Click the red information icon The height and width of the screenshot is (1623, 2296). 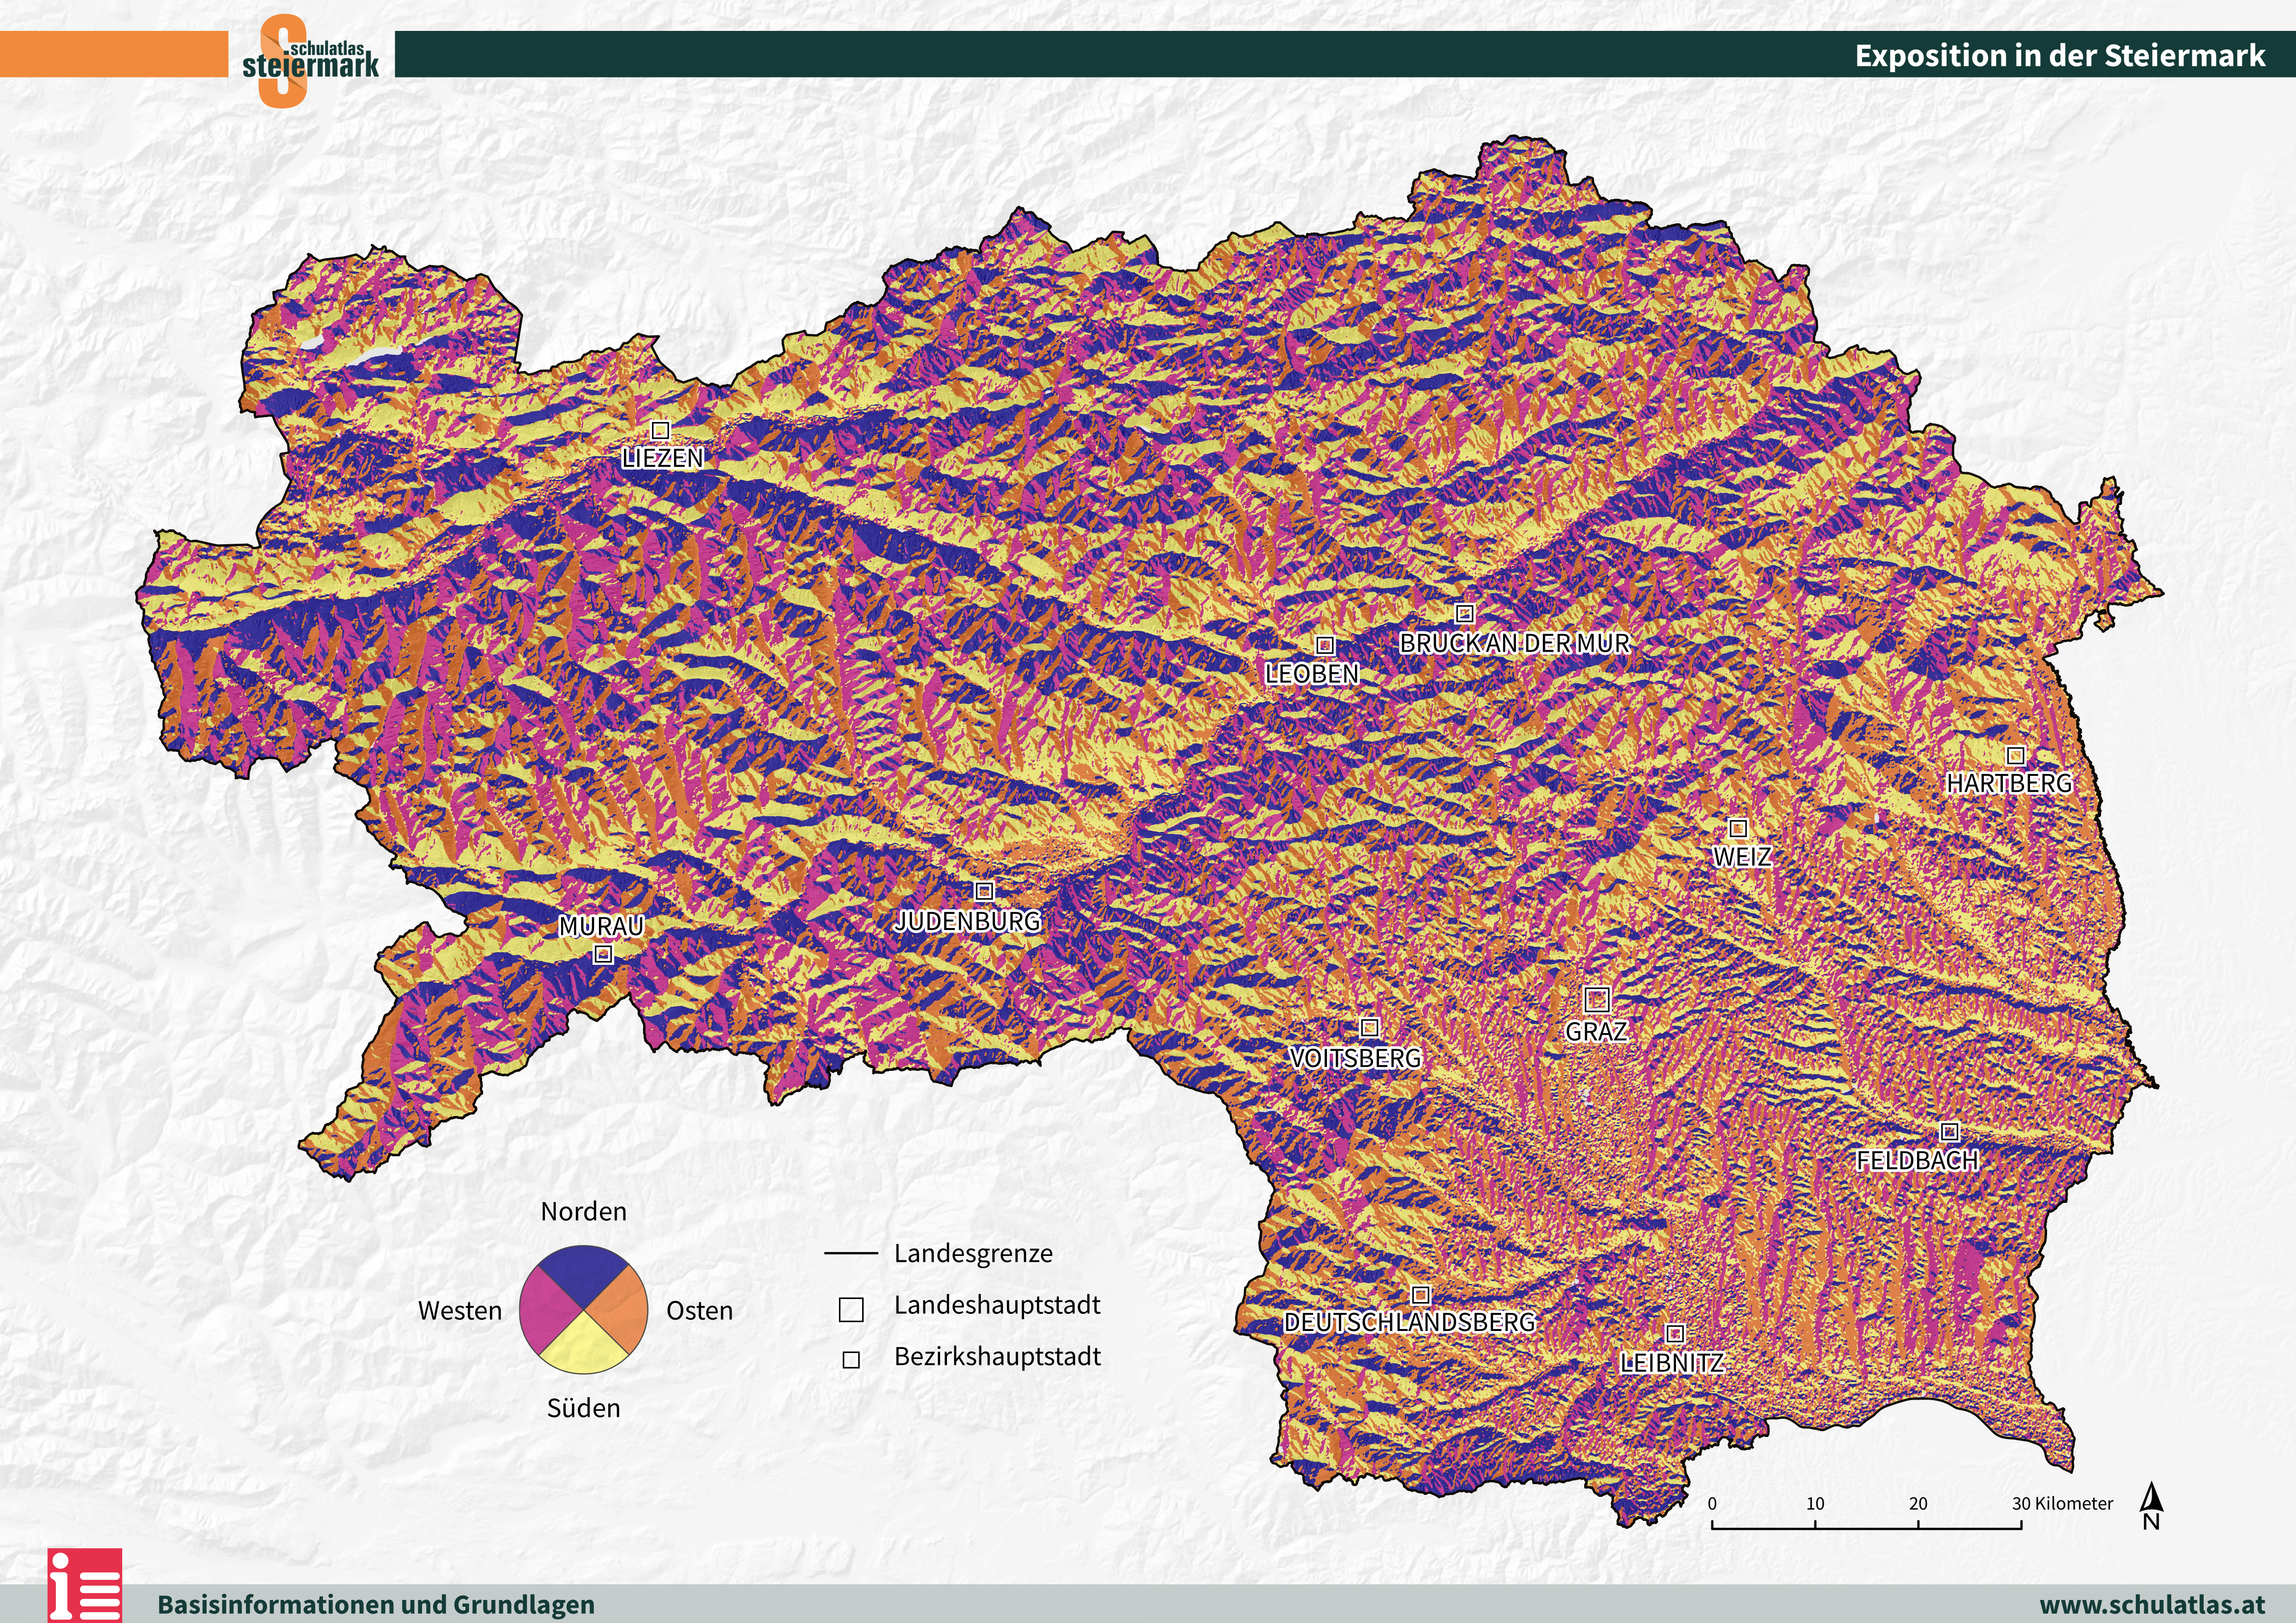(85, 1586)
